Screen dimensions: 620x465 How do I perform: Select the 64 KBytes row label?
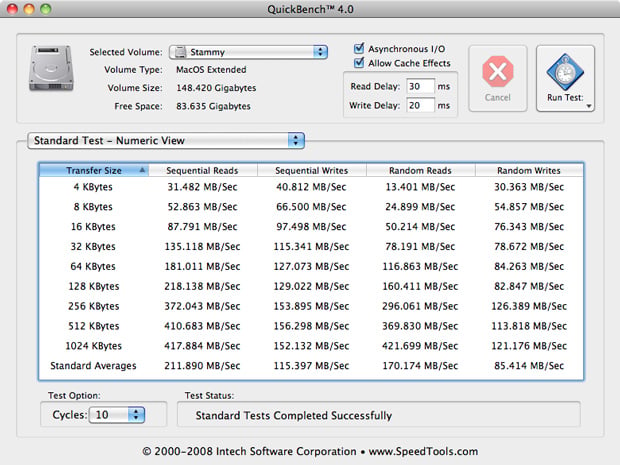pyautogui.click(x=93, y=266)
